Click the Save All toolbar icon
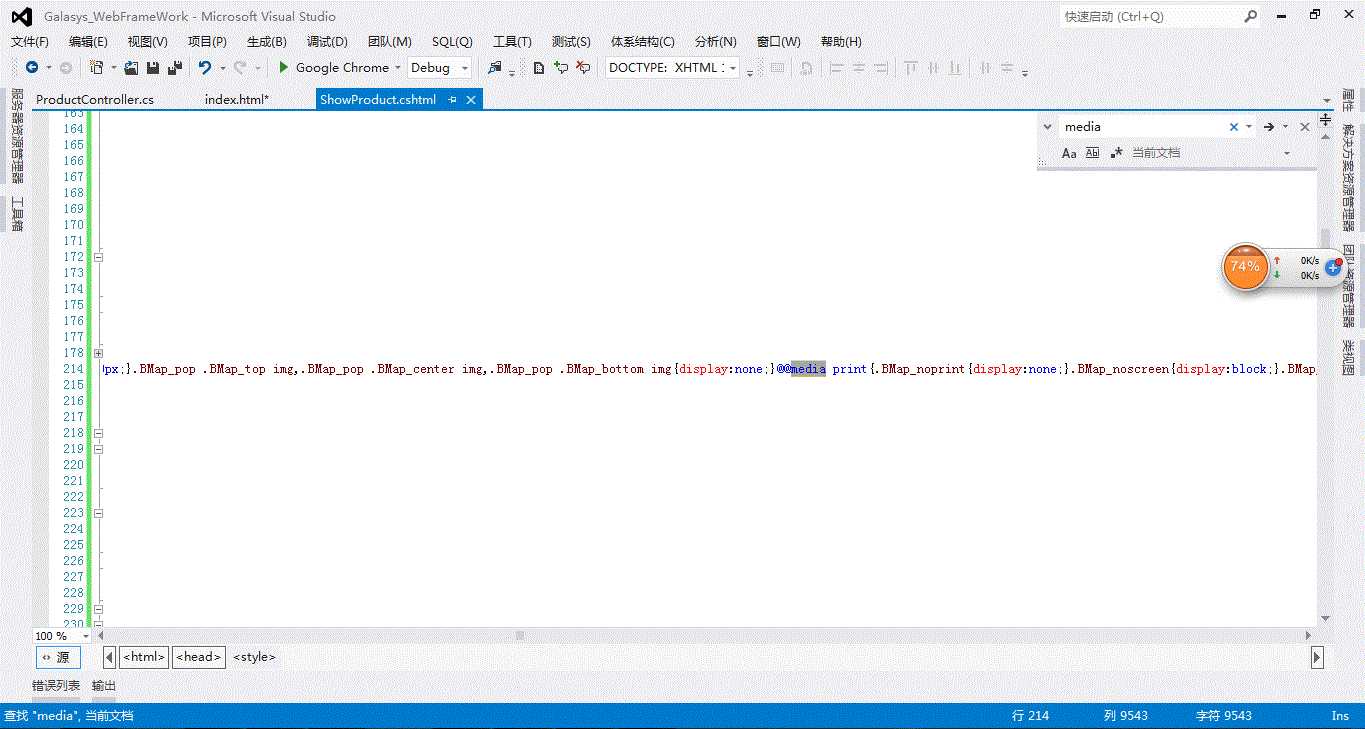 175,67
